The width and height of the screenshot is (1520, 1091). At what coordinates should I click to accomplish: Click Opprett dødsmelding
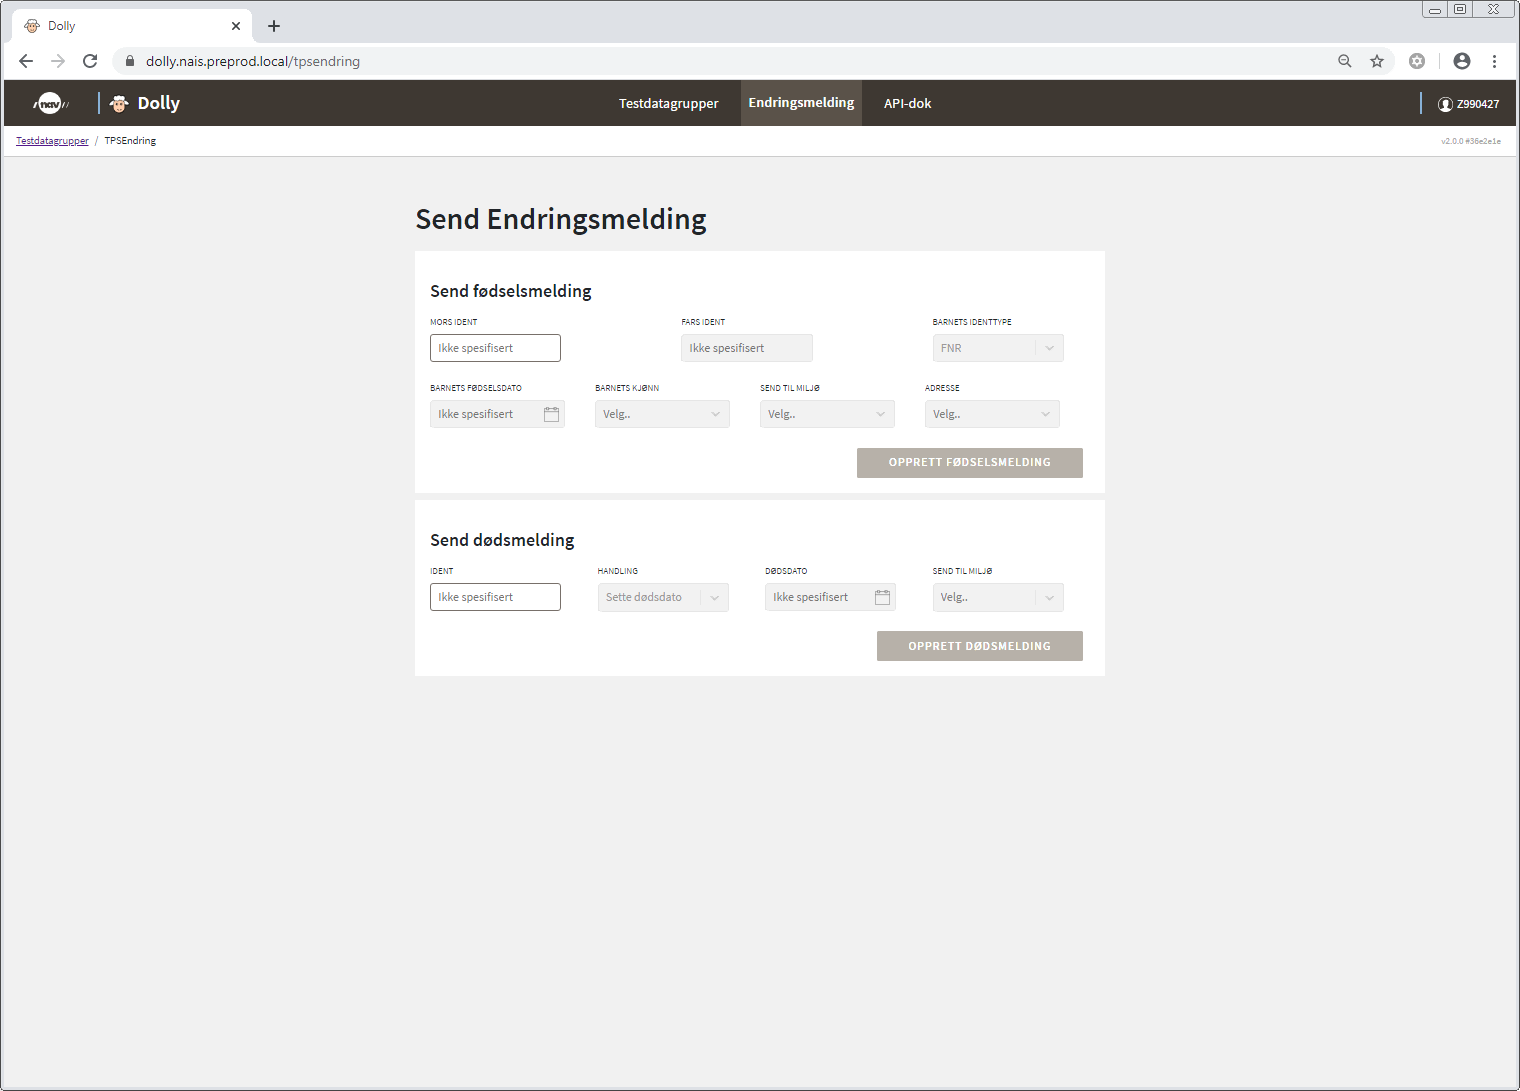(x=979, y=645)
